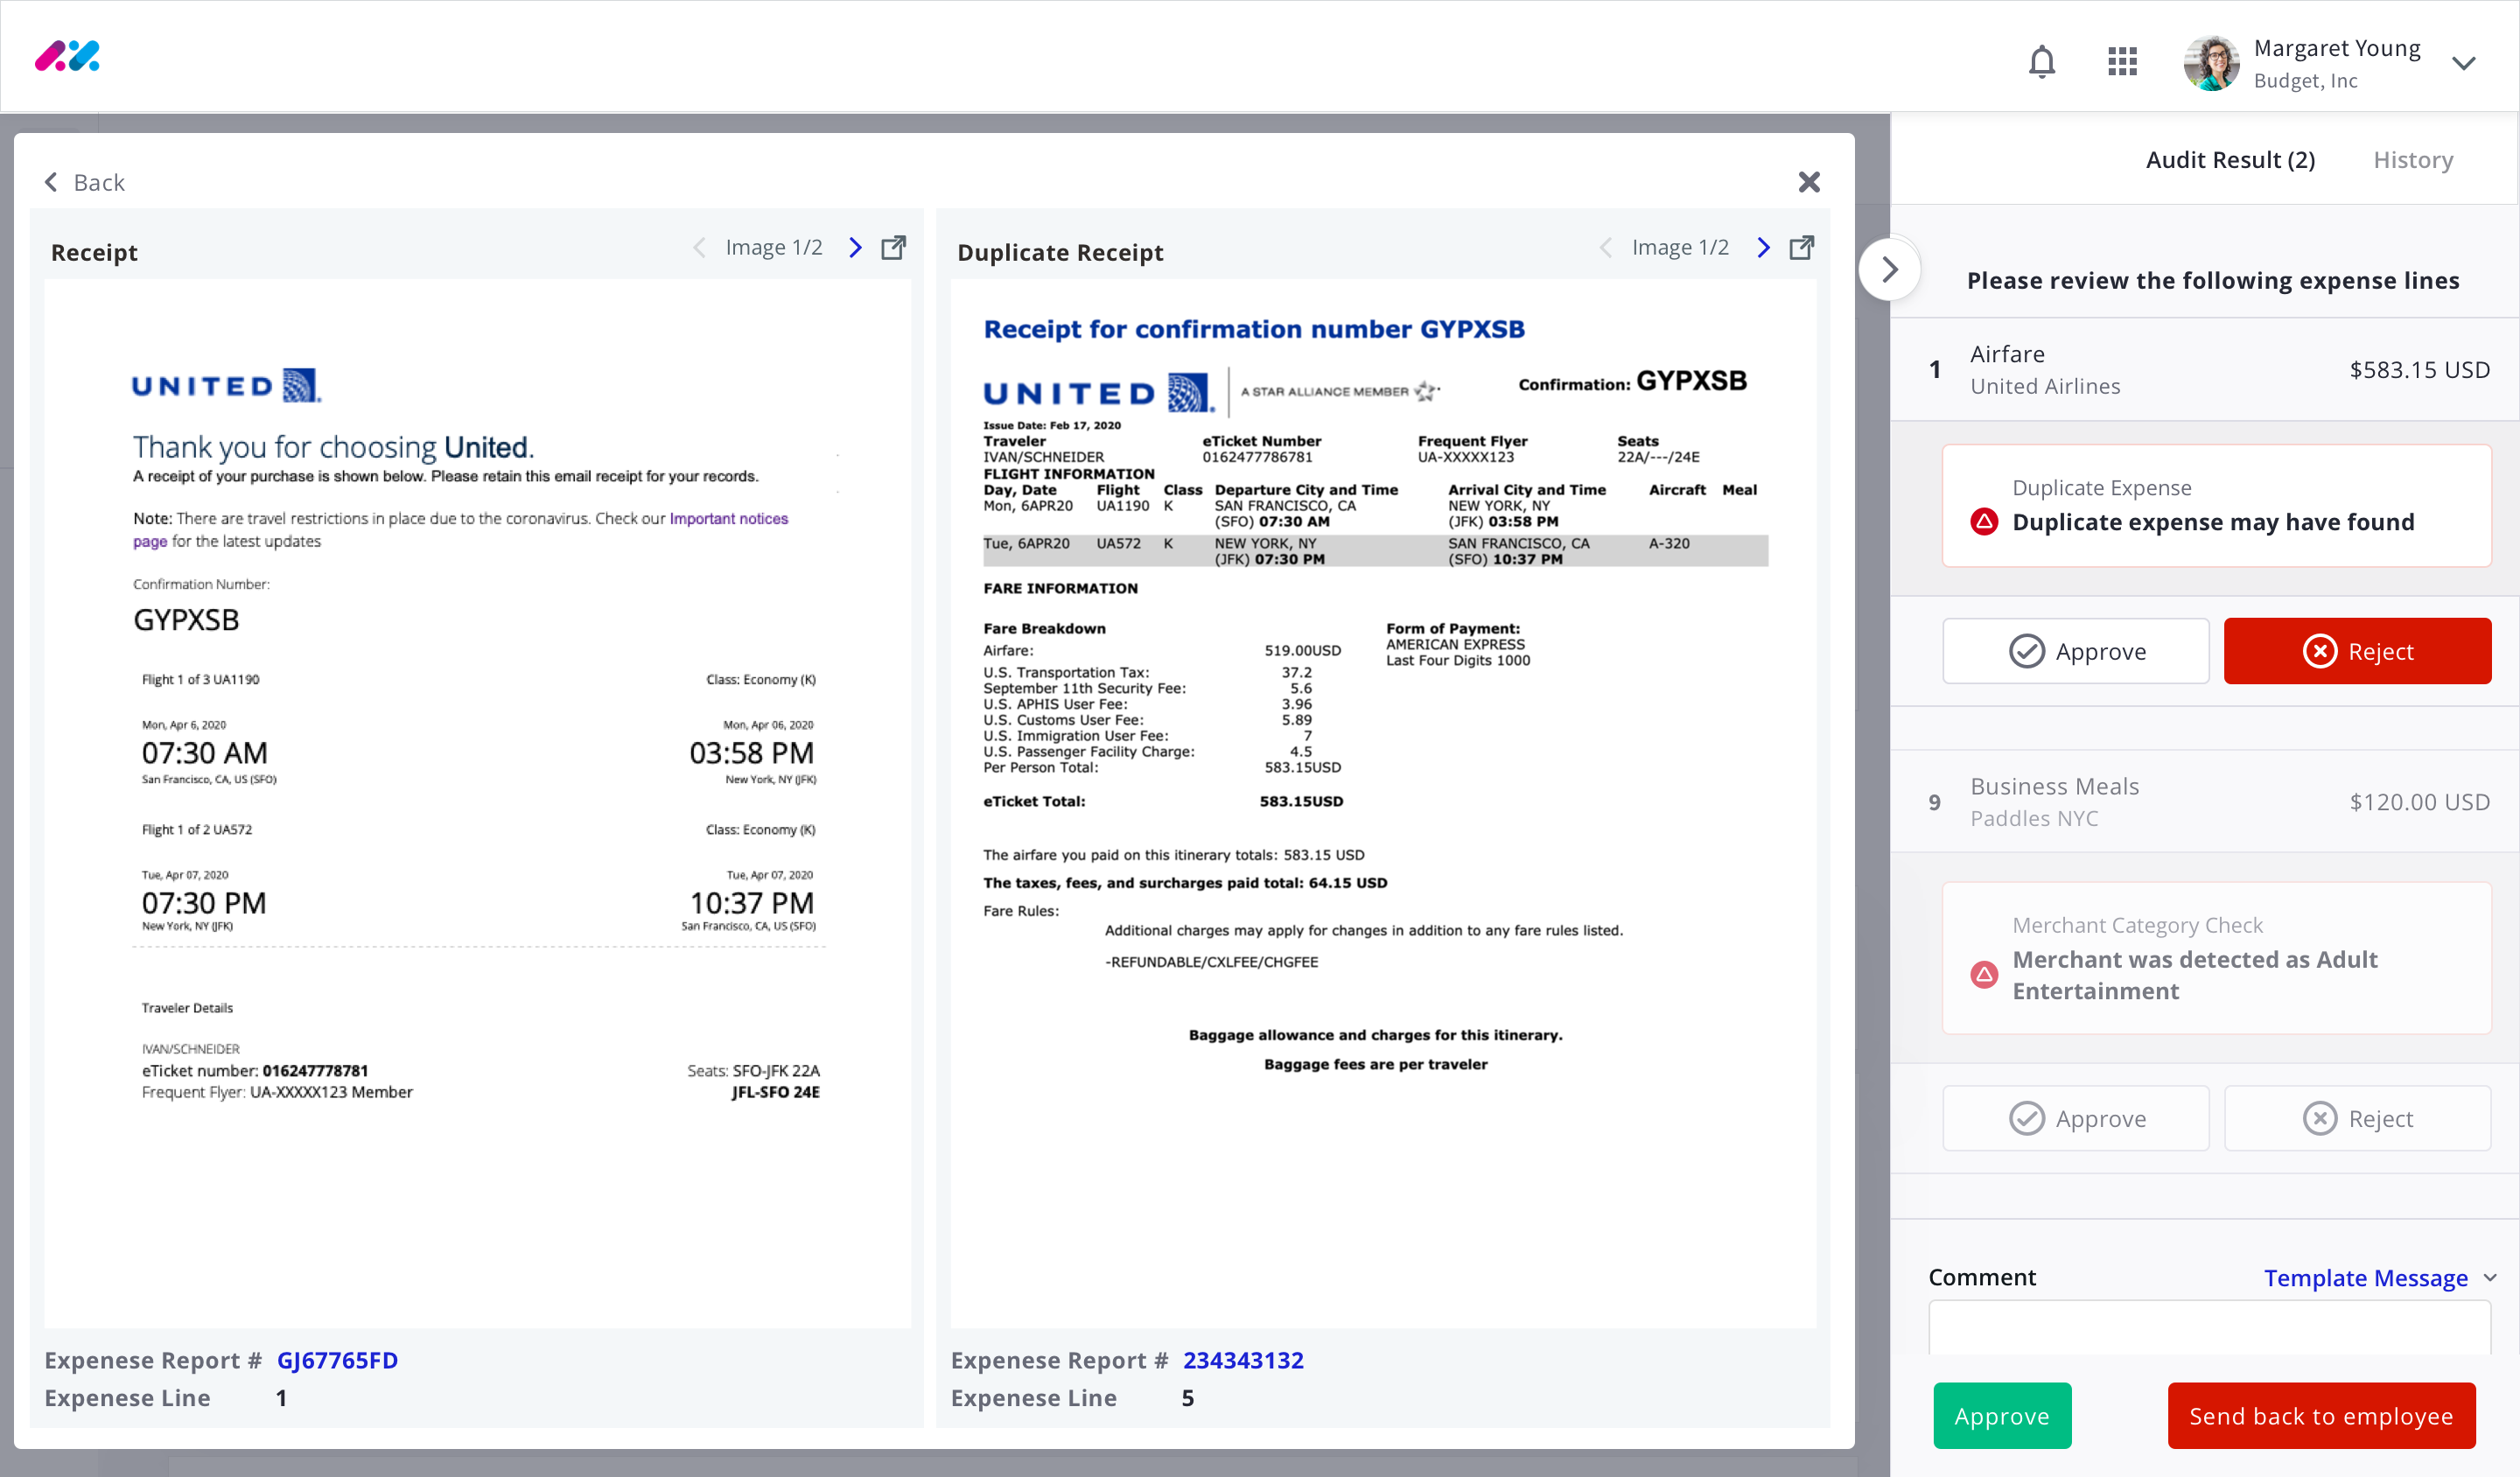Click the Merchant Category Check warning card
Viewport: 2520px width, 1477px height.
[2216, 957]
